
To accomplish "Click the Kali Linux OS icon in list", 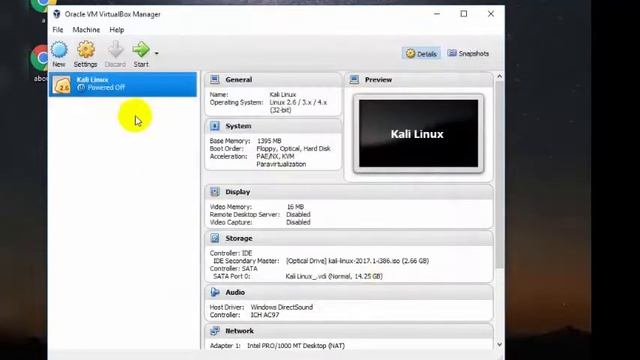I will 62,85.
